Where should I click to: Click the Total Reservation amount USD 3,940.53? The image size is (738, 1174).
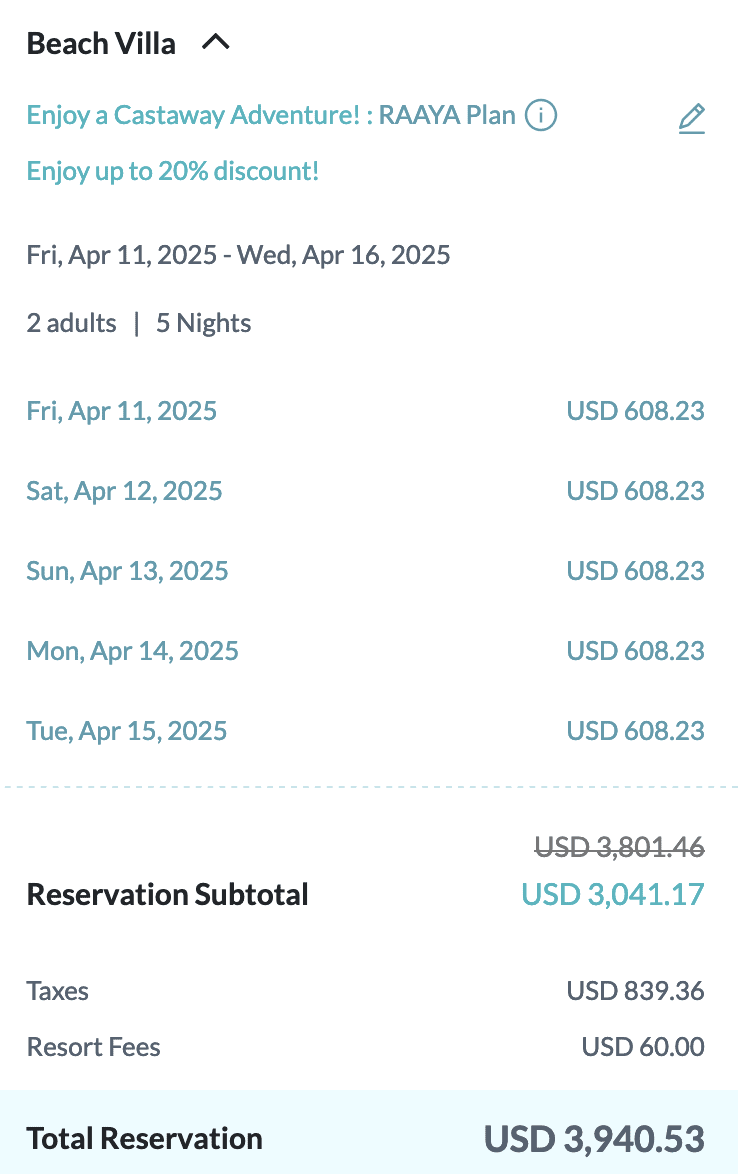(594, 1139)
